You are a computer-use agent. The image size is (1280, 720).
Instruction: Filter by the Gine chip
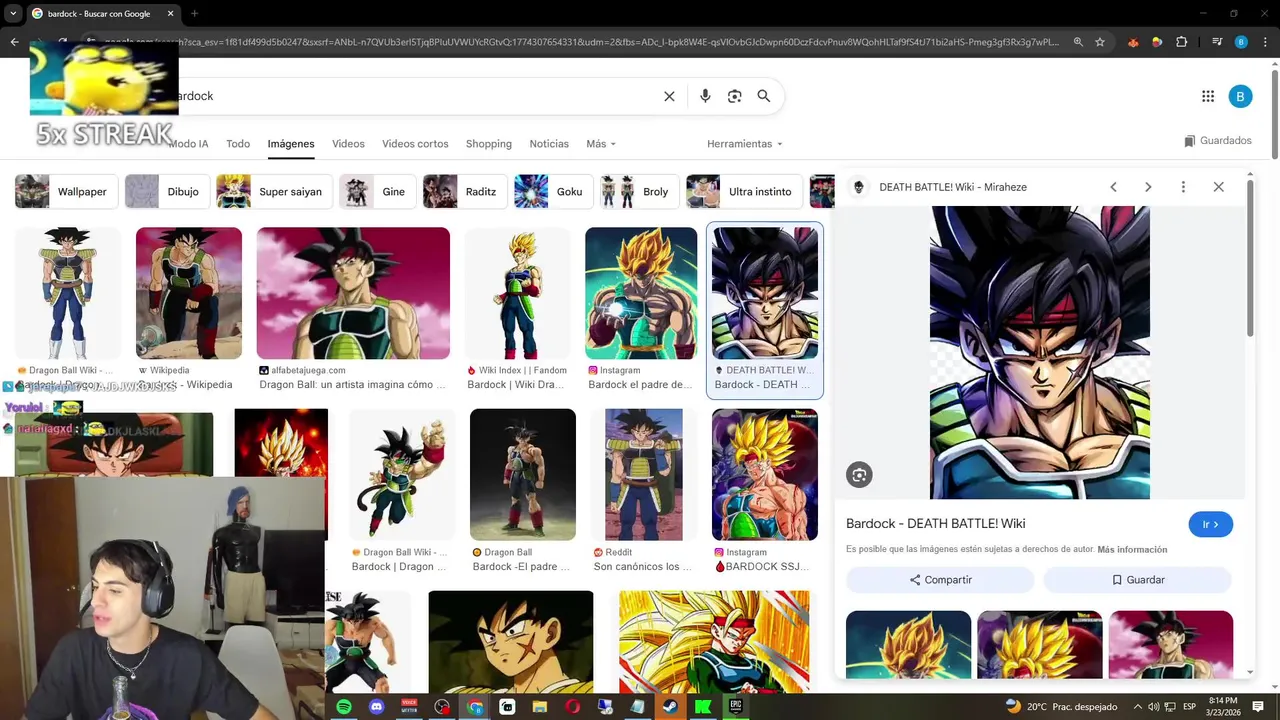point(378,191)
